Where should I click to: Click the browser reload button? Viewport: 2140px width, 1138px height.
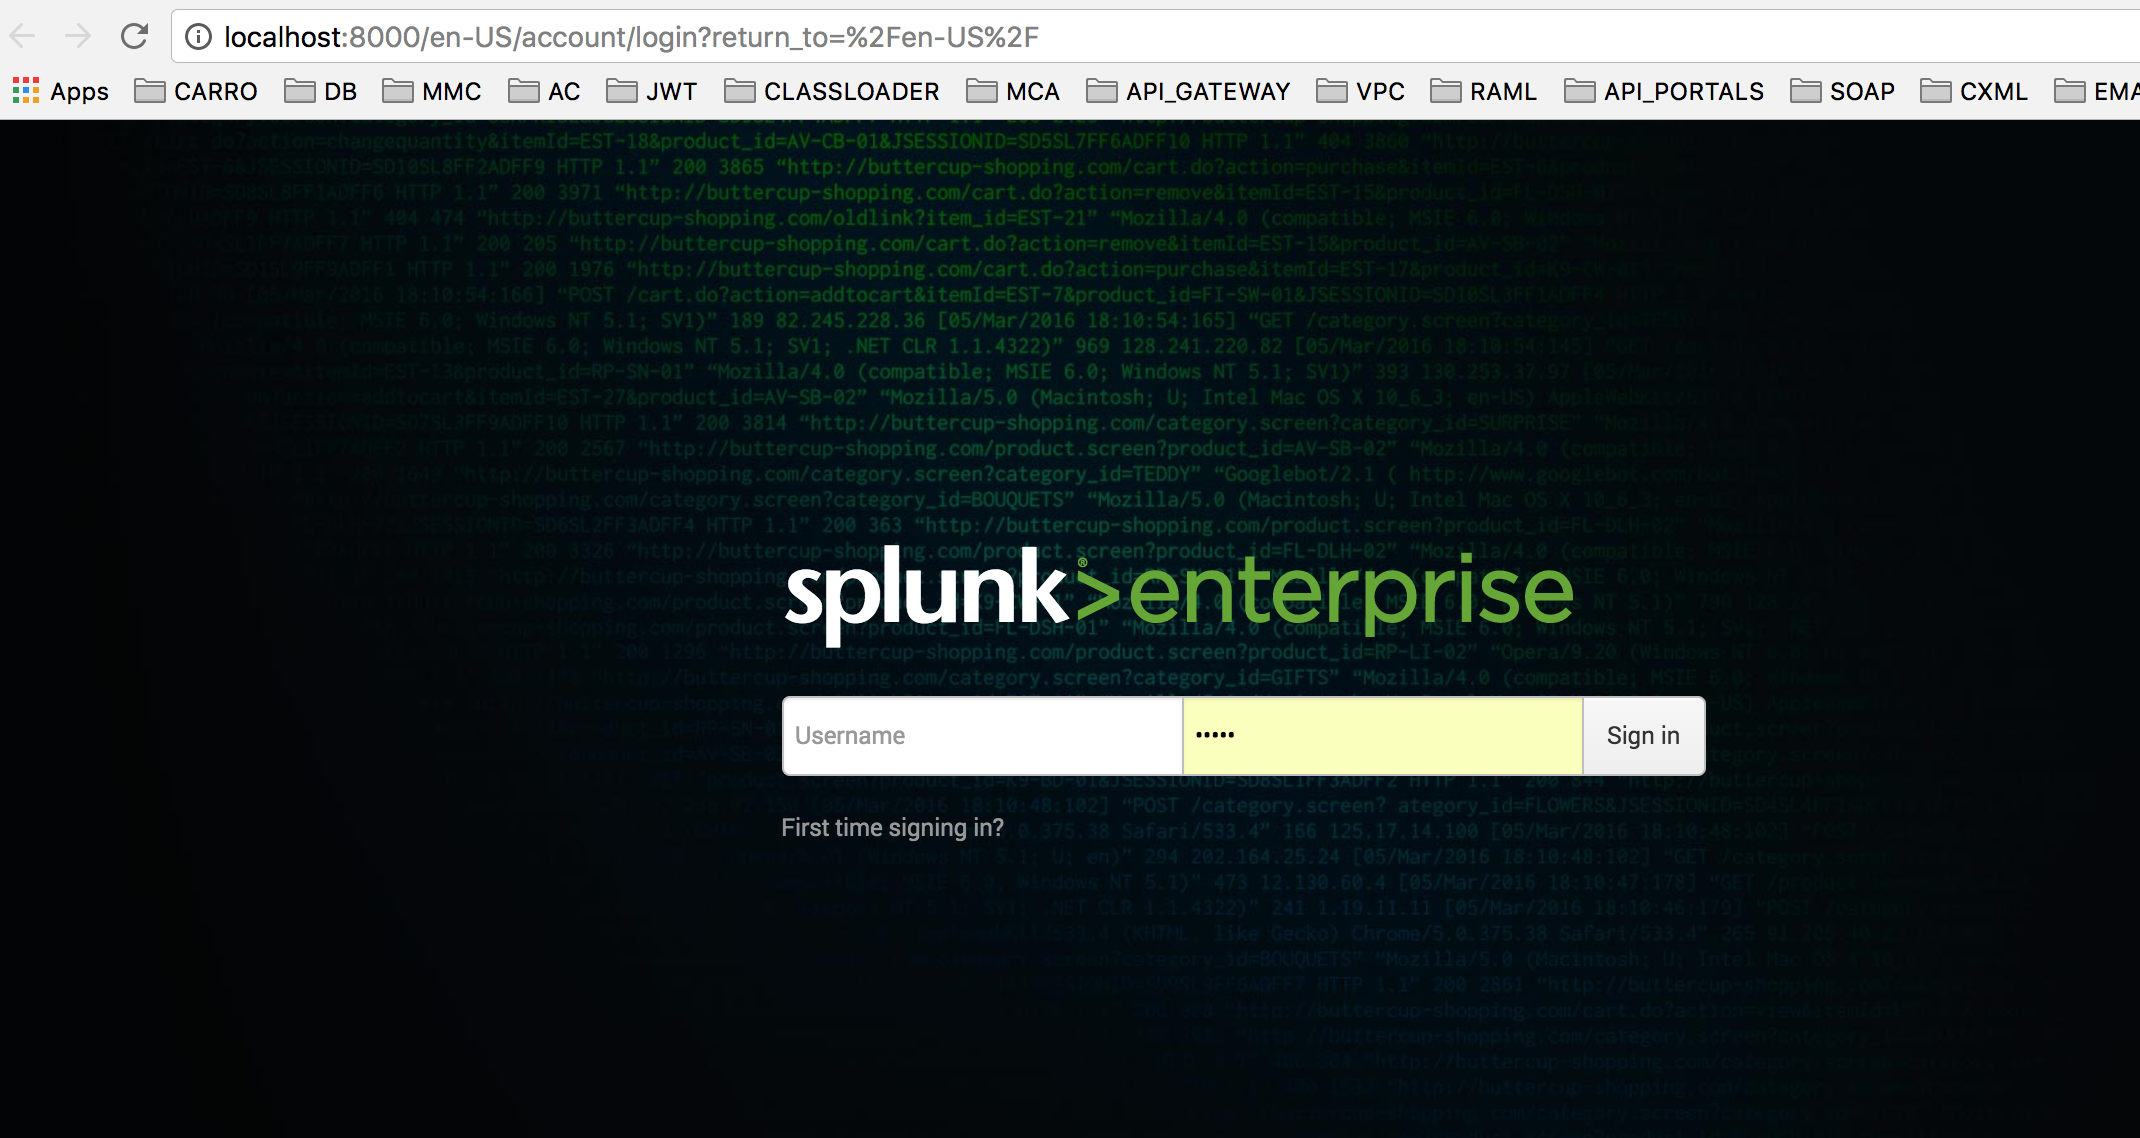click(x=134, y=35)
